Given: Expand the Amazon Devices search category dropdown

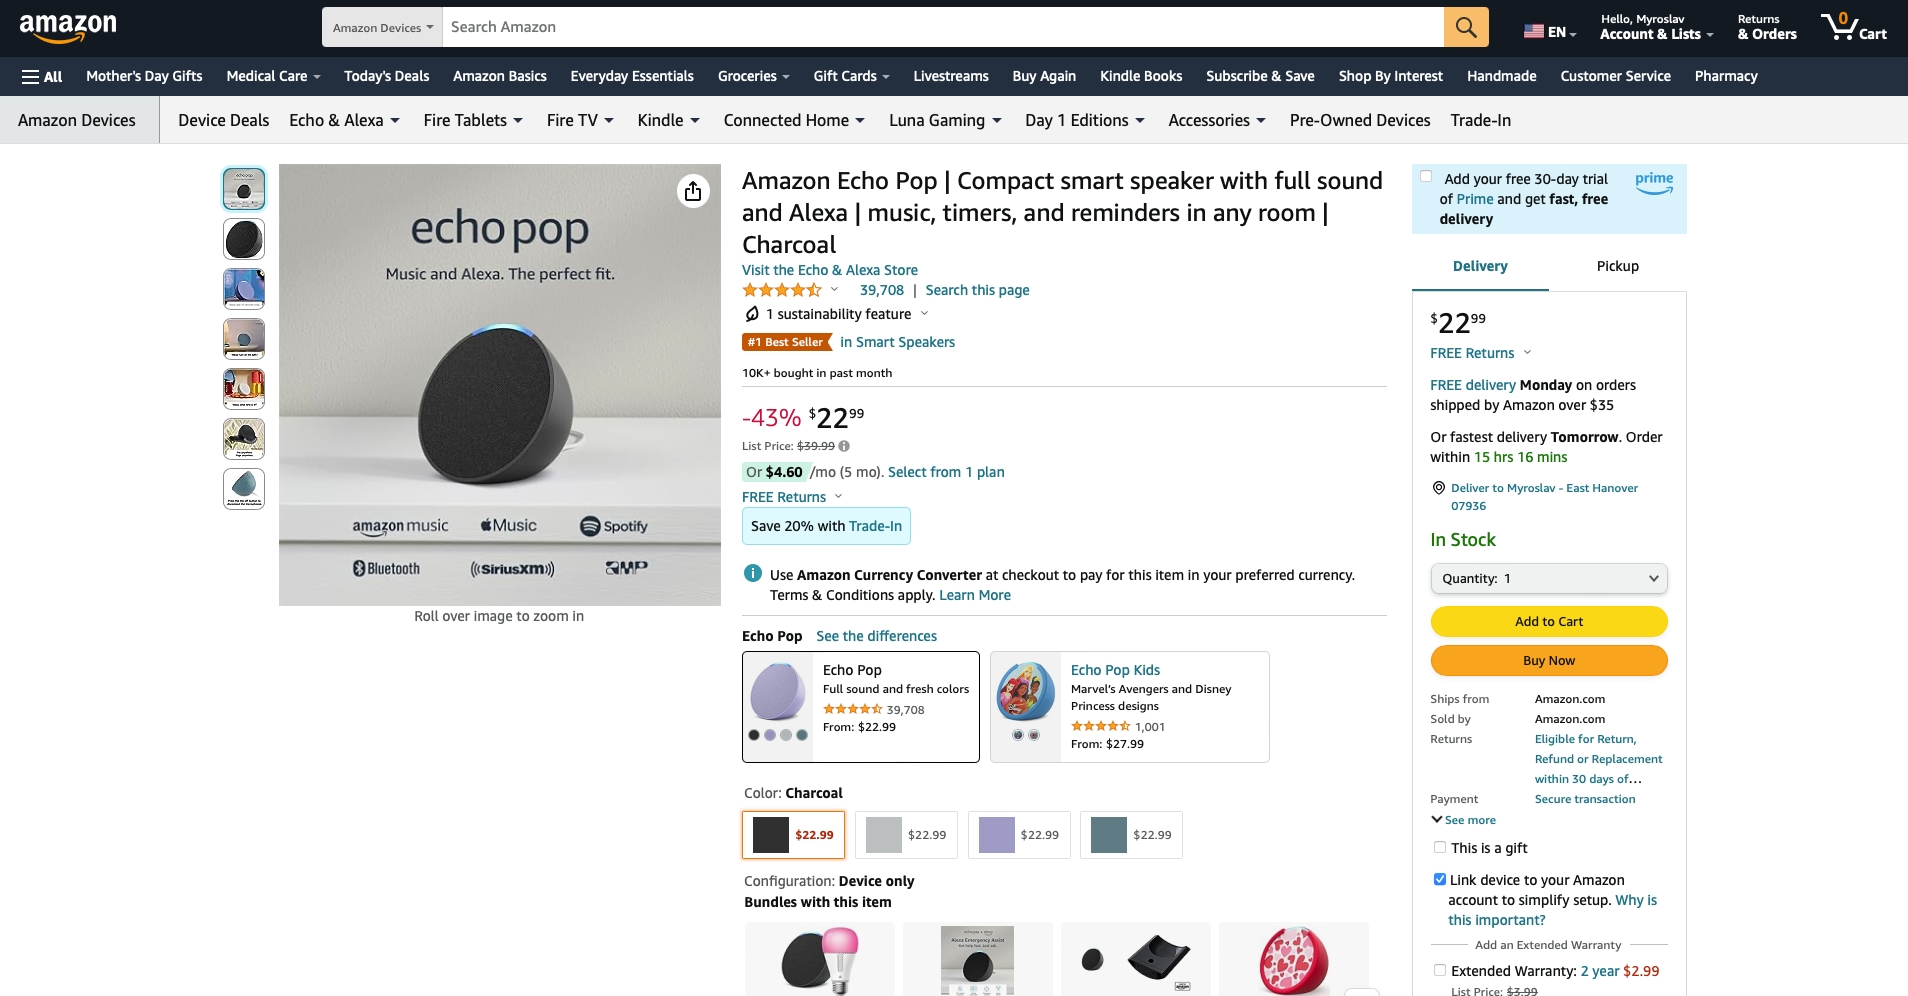Looking at the screenshot, I should pyautogui.click(x=382, y=27).
